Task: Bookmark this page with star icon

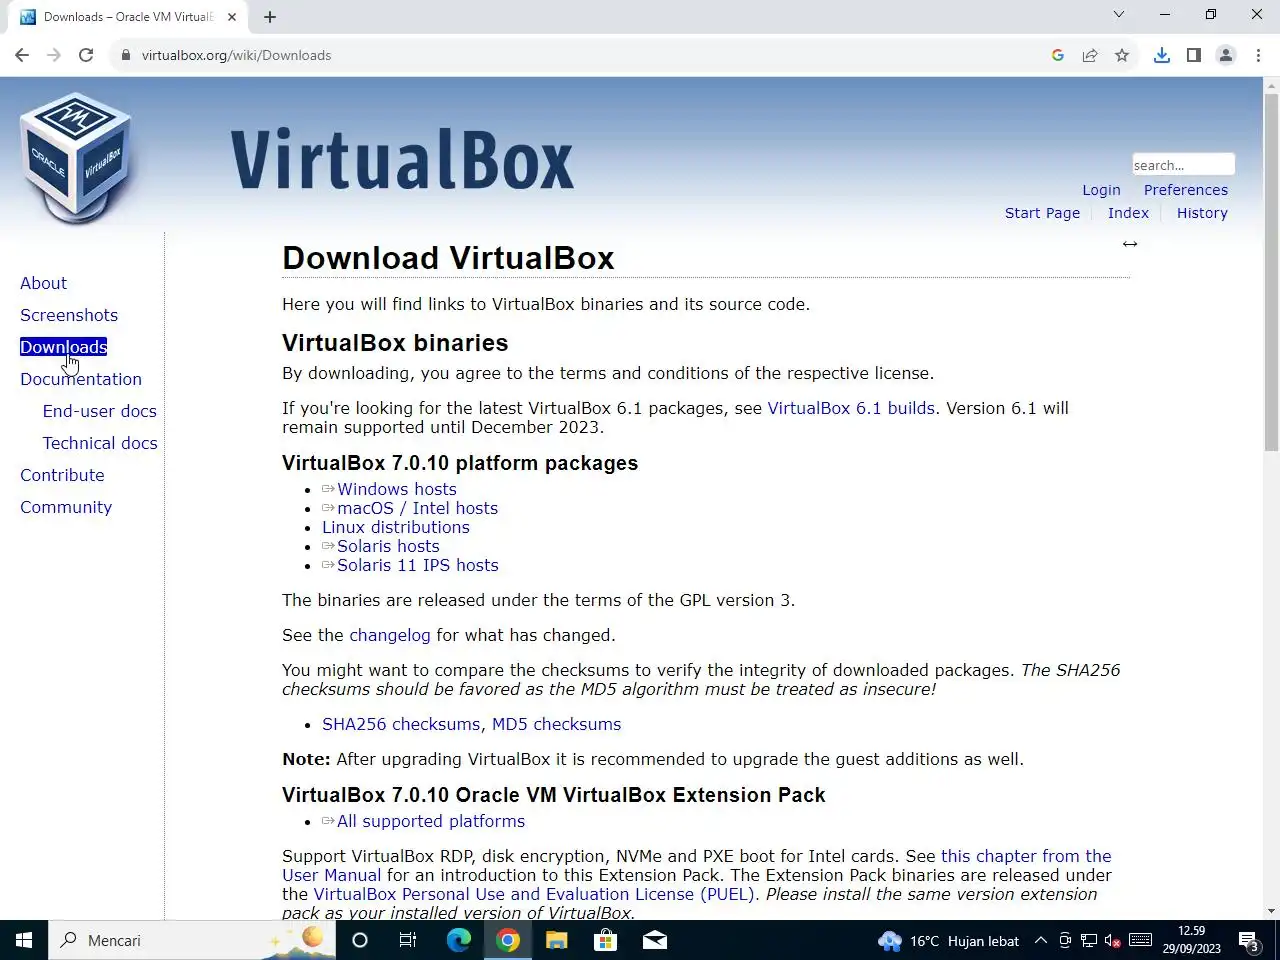Action: point(1122,55)
